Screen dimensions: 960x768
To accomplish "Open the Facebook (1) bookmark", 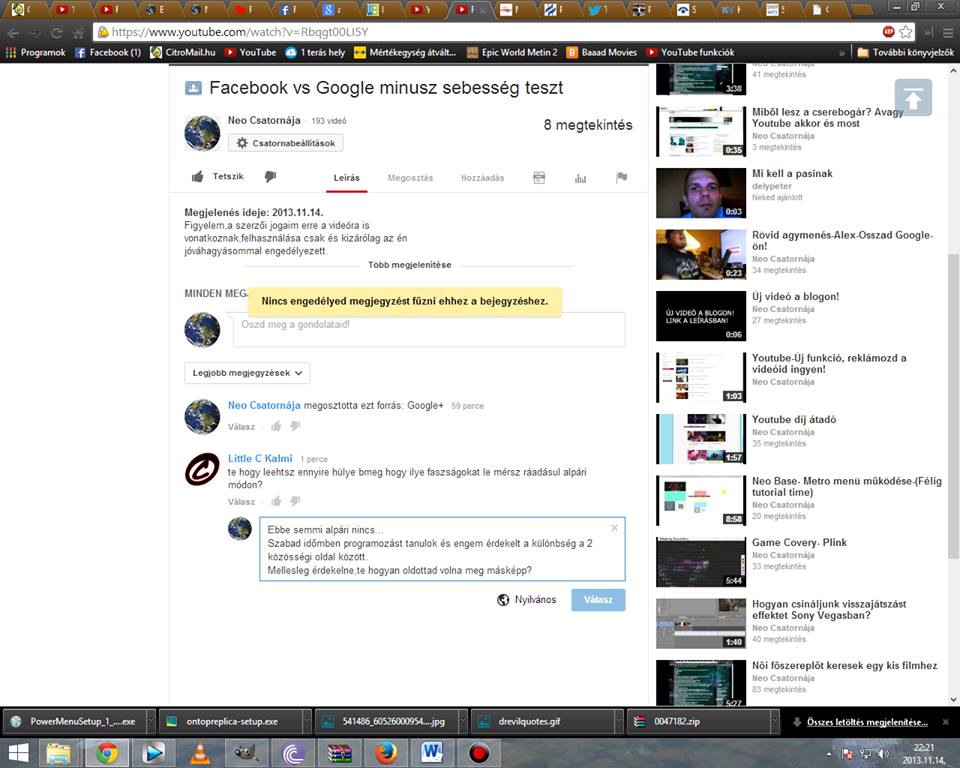I will tap(108, 53).
